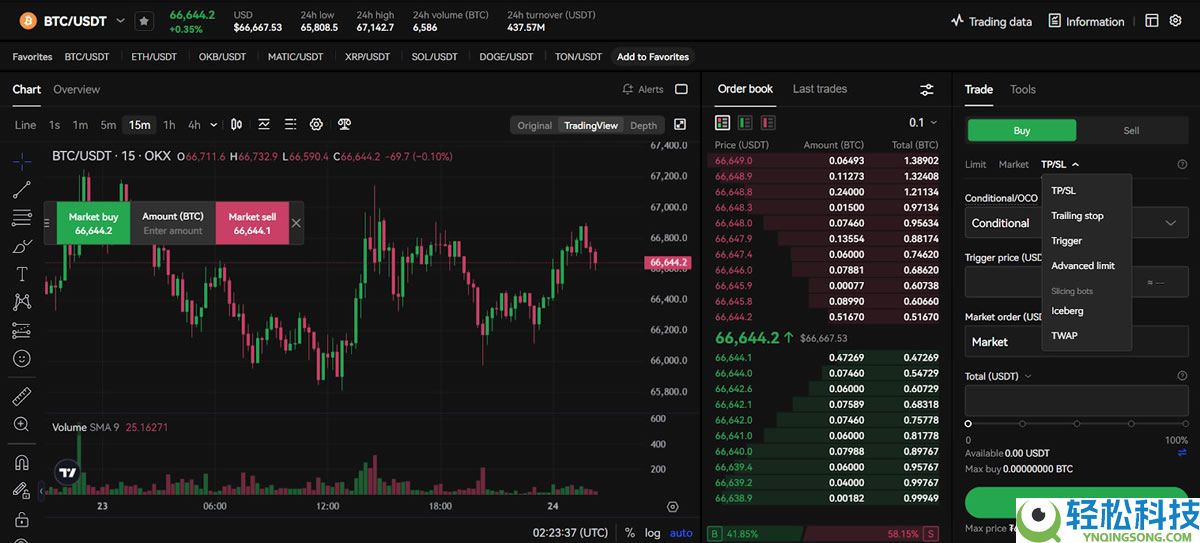The height and width of the screenshot is (543, 1200).
Task: Choose Trailing stop from order type menu
Action: coord(1077,216)
